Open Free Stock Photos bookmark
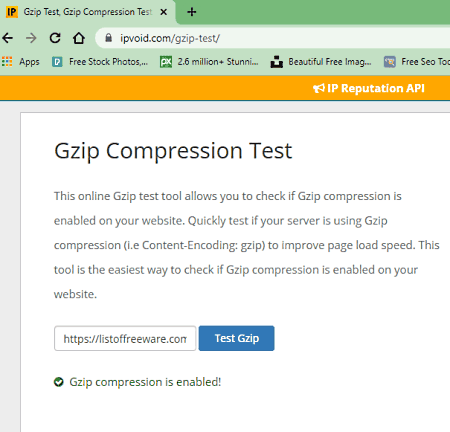Image resolution: width=450 pixels, height=432 pixels. [x=100, y=62]
